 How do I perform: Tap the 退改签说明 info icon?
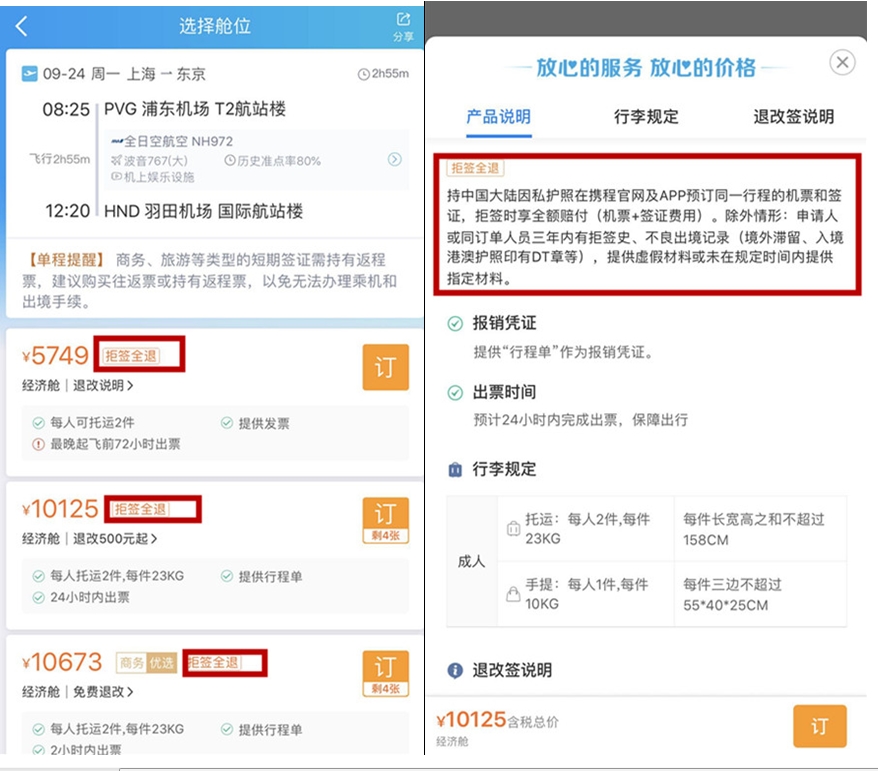(x=455, y=670)
